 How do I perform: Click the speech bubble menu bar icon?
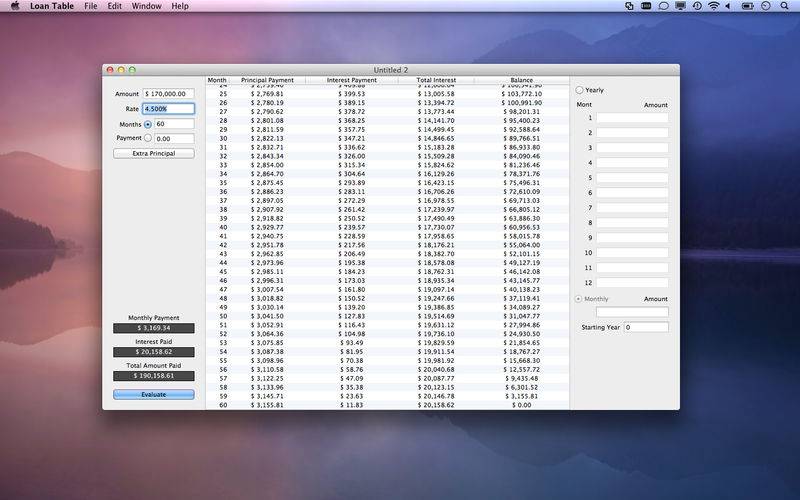pyautogui.click(x=663, y=6)
